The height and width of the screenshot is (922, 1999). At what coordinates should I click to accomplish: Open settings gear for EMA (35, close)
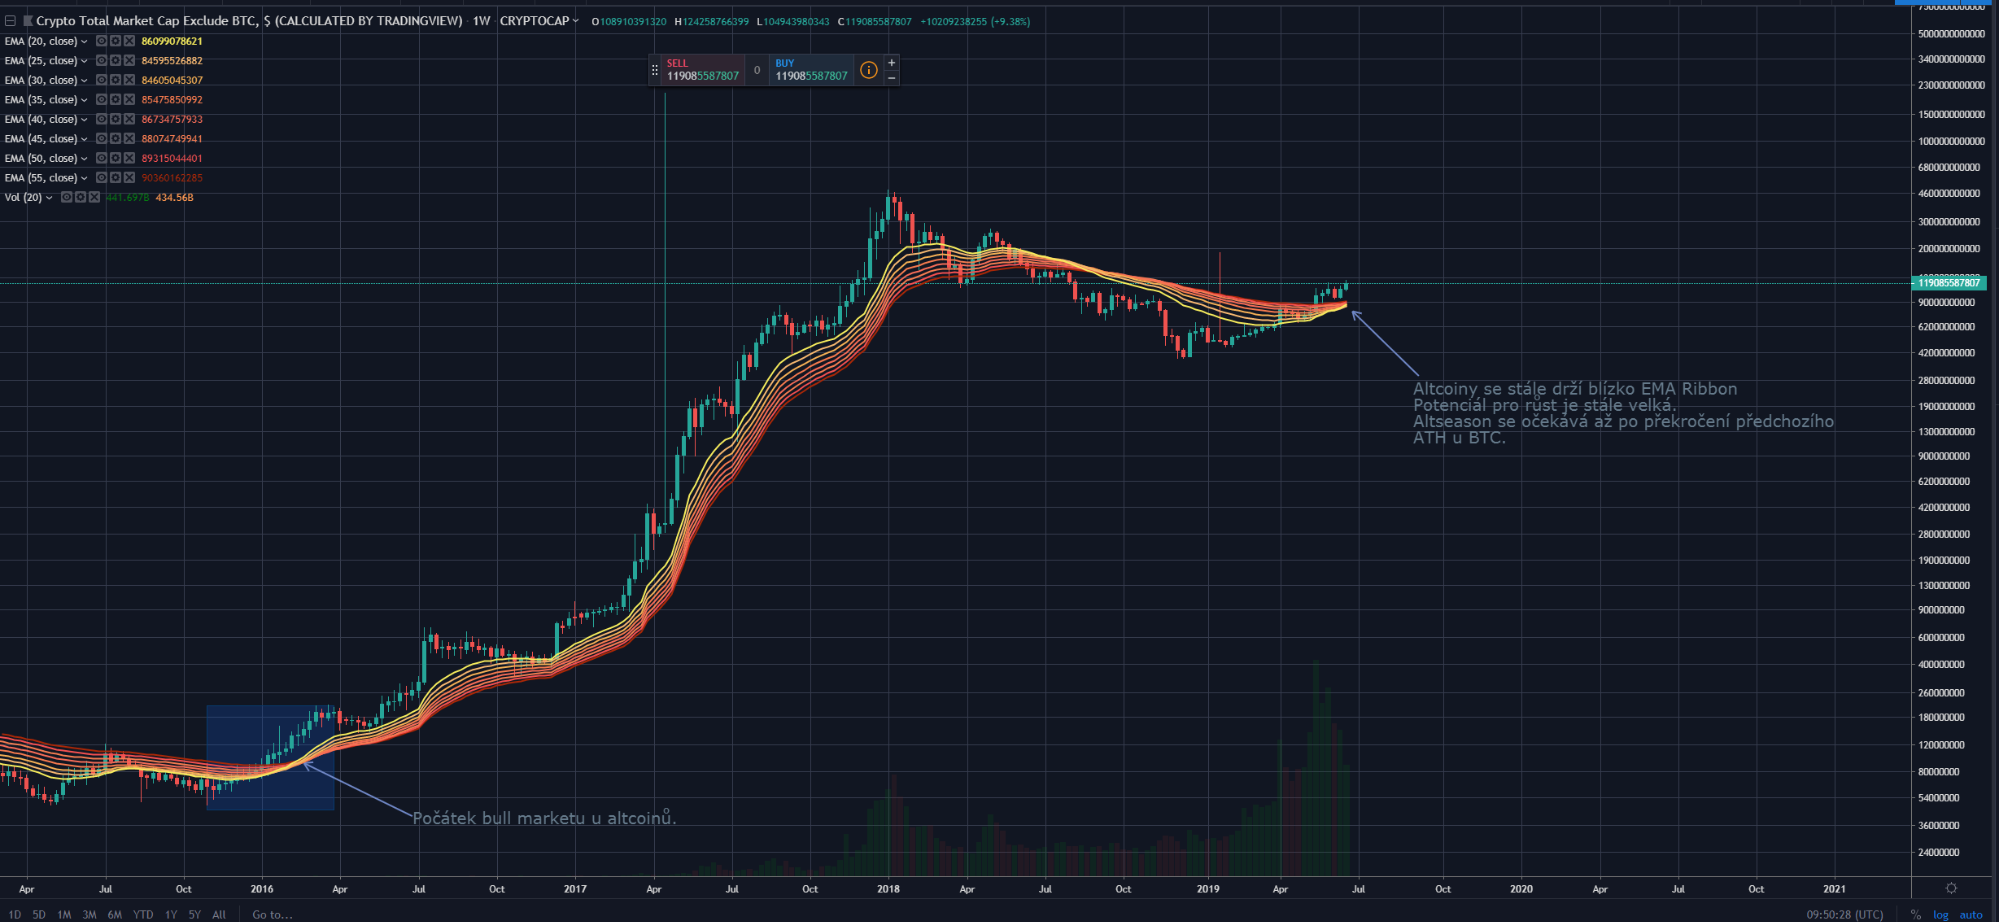tap(115, 100)
